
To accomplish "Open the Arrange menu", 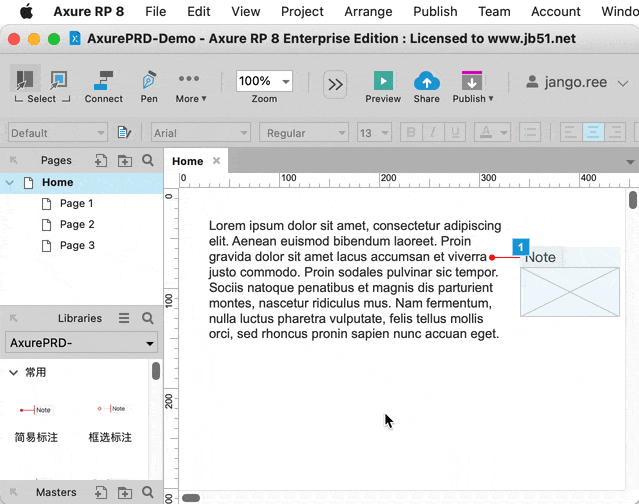I will coord(368,11).
